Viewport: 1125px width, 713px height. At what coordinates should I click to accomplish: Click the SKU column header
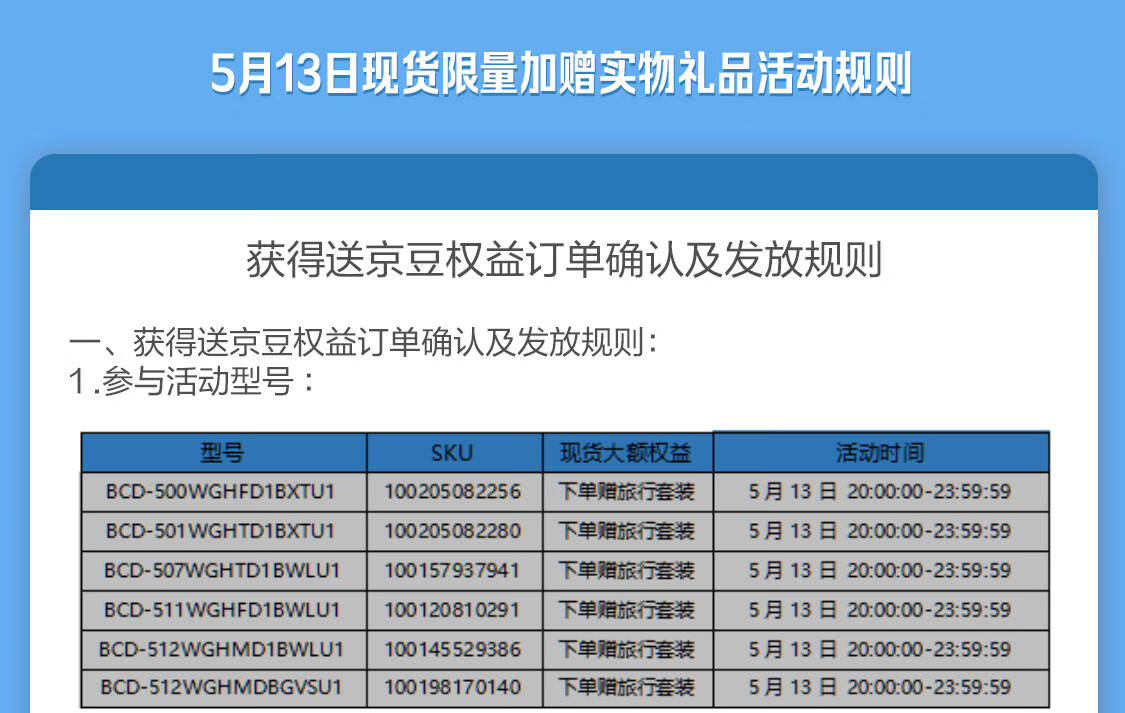[x=454, y=453]
